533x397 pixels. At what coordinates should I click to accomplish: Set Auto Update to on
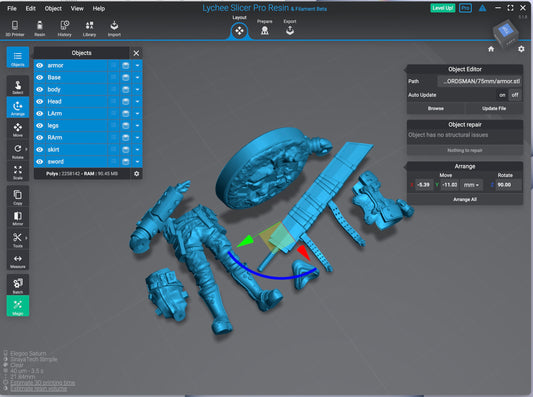(502, 95)
